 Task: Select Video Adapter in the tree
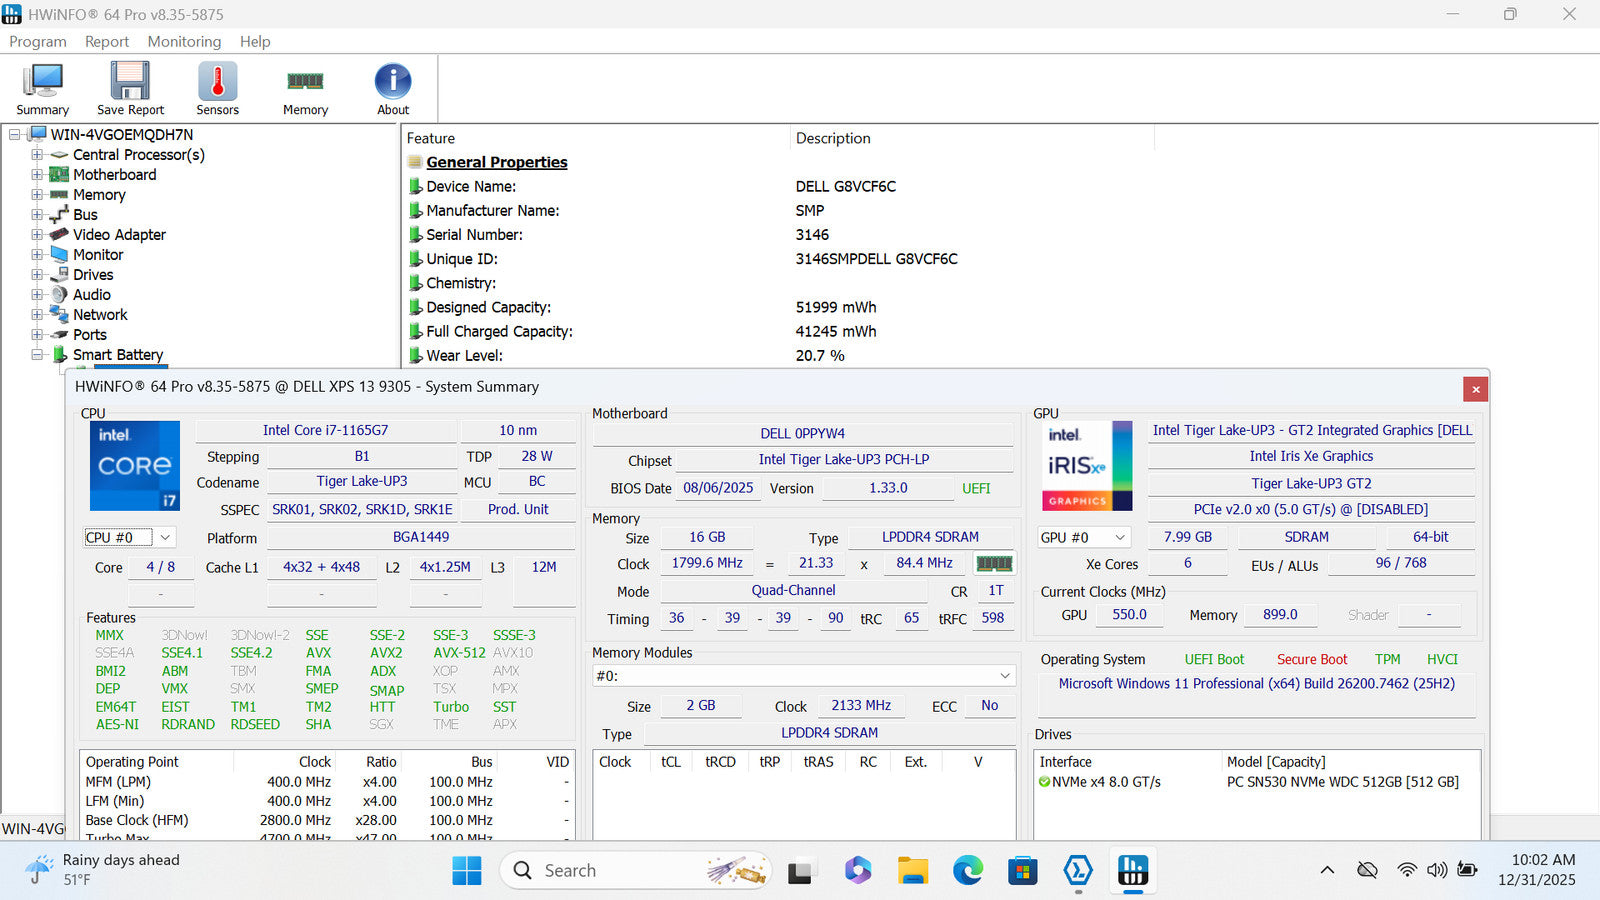(x=119, y=235)
